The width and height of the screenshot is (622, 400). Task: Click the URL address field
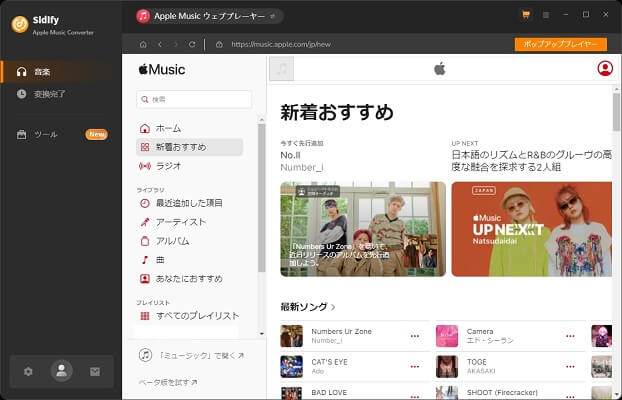[x=281, y=44]
